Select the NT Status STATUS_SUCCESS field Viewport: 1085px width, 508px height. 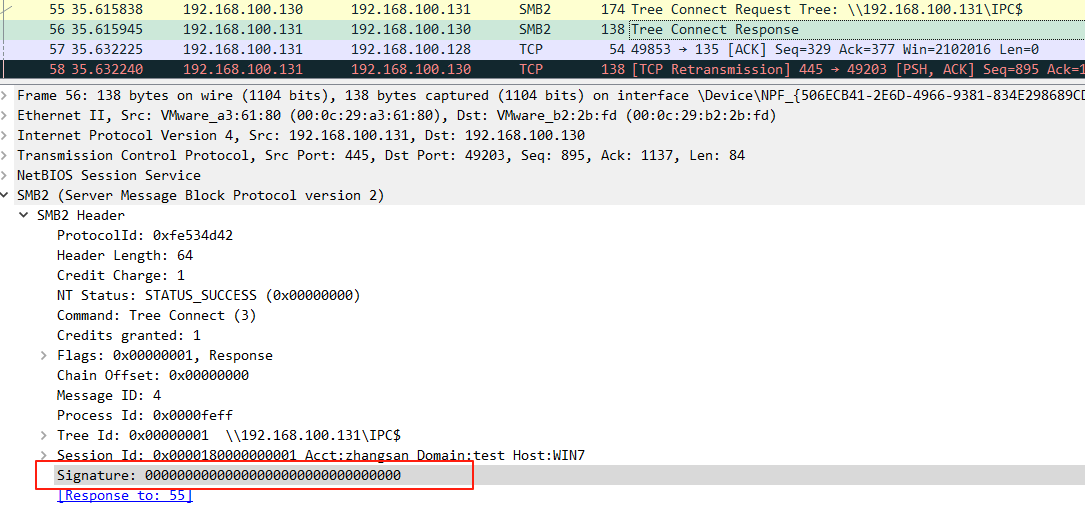208,295
